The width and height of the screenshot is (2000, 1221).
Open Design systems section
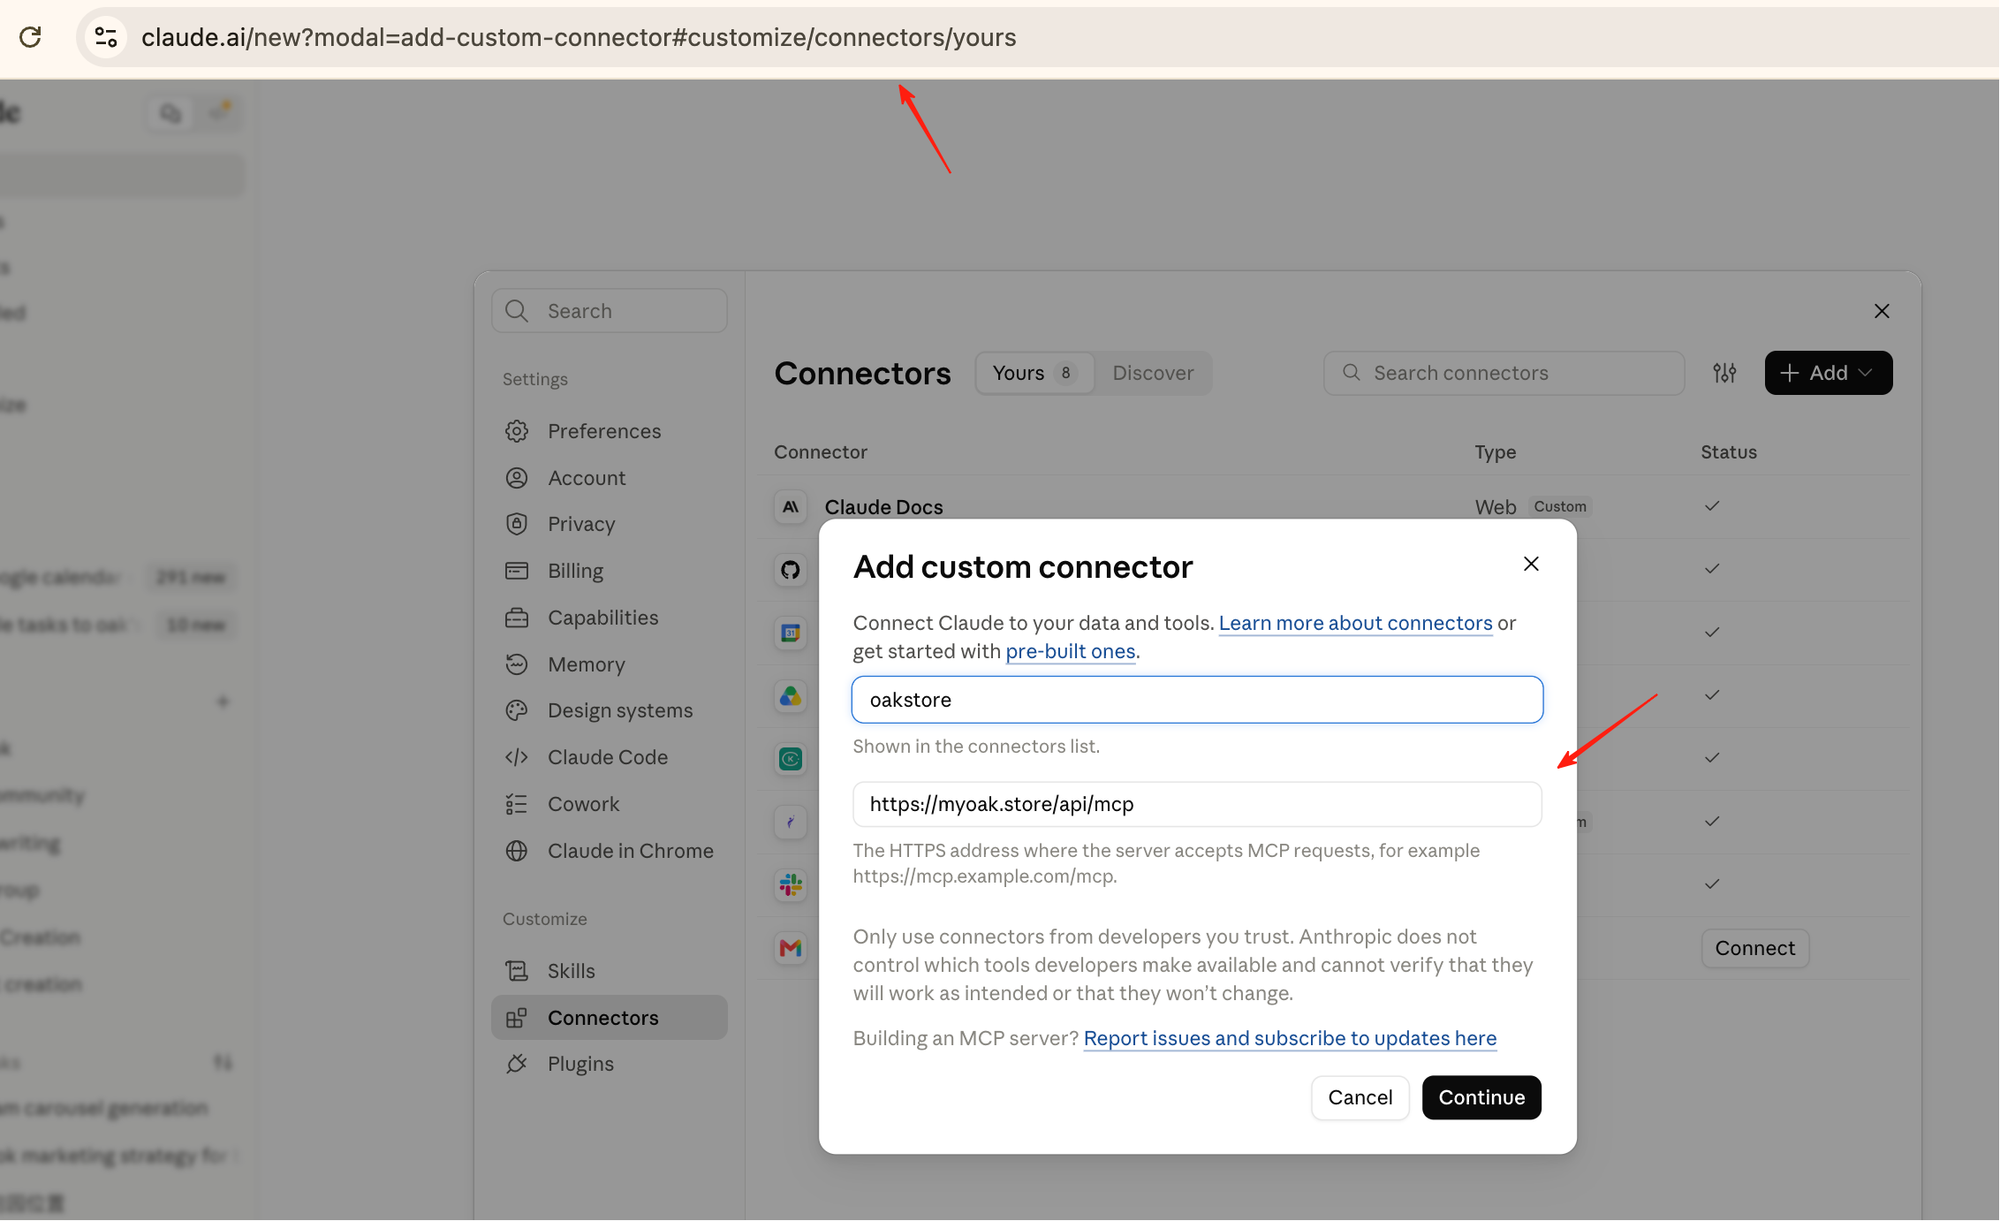609,711
